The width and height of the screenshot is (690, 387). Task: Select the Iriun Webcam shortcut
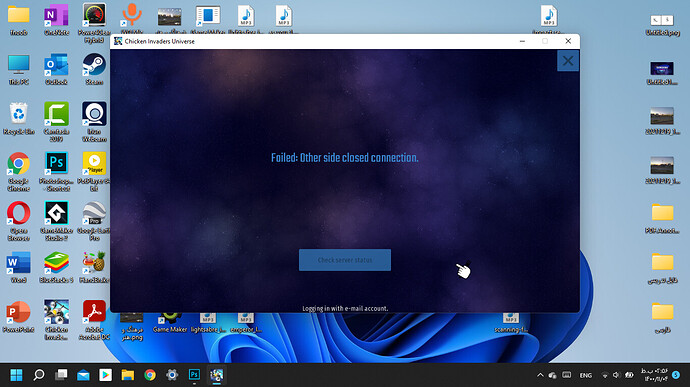tap(94, 122)
